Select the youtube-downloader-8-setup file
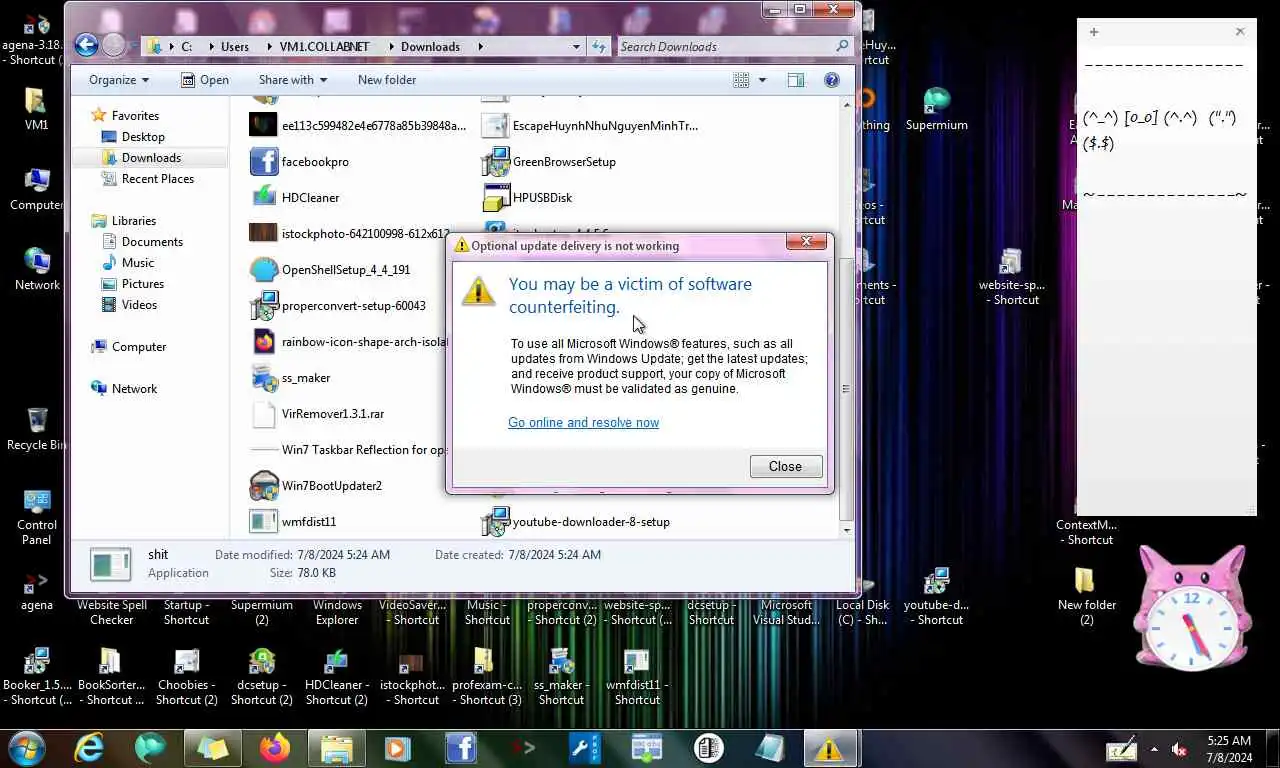Viewport: 1280px width, 768px height. click(x=576, y=522)
